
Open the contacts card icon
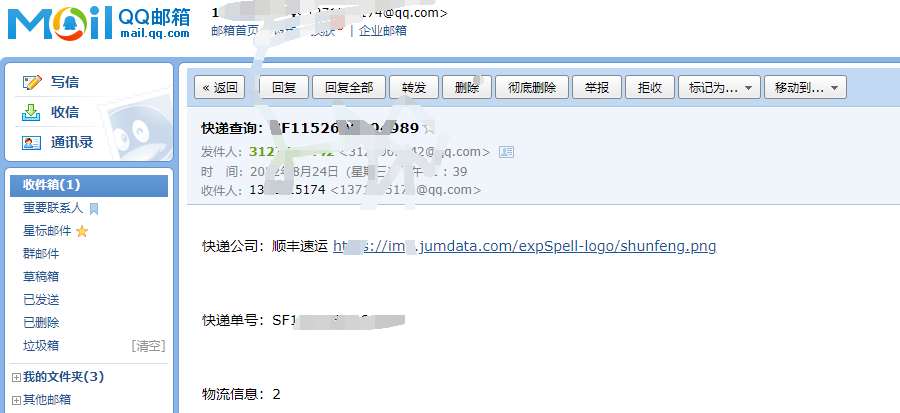coord(32,142)
